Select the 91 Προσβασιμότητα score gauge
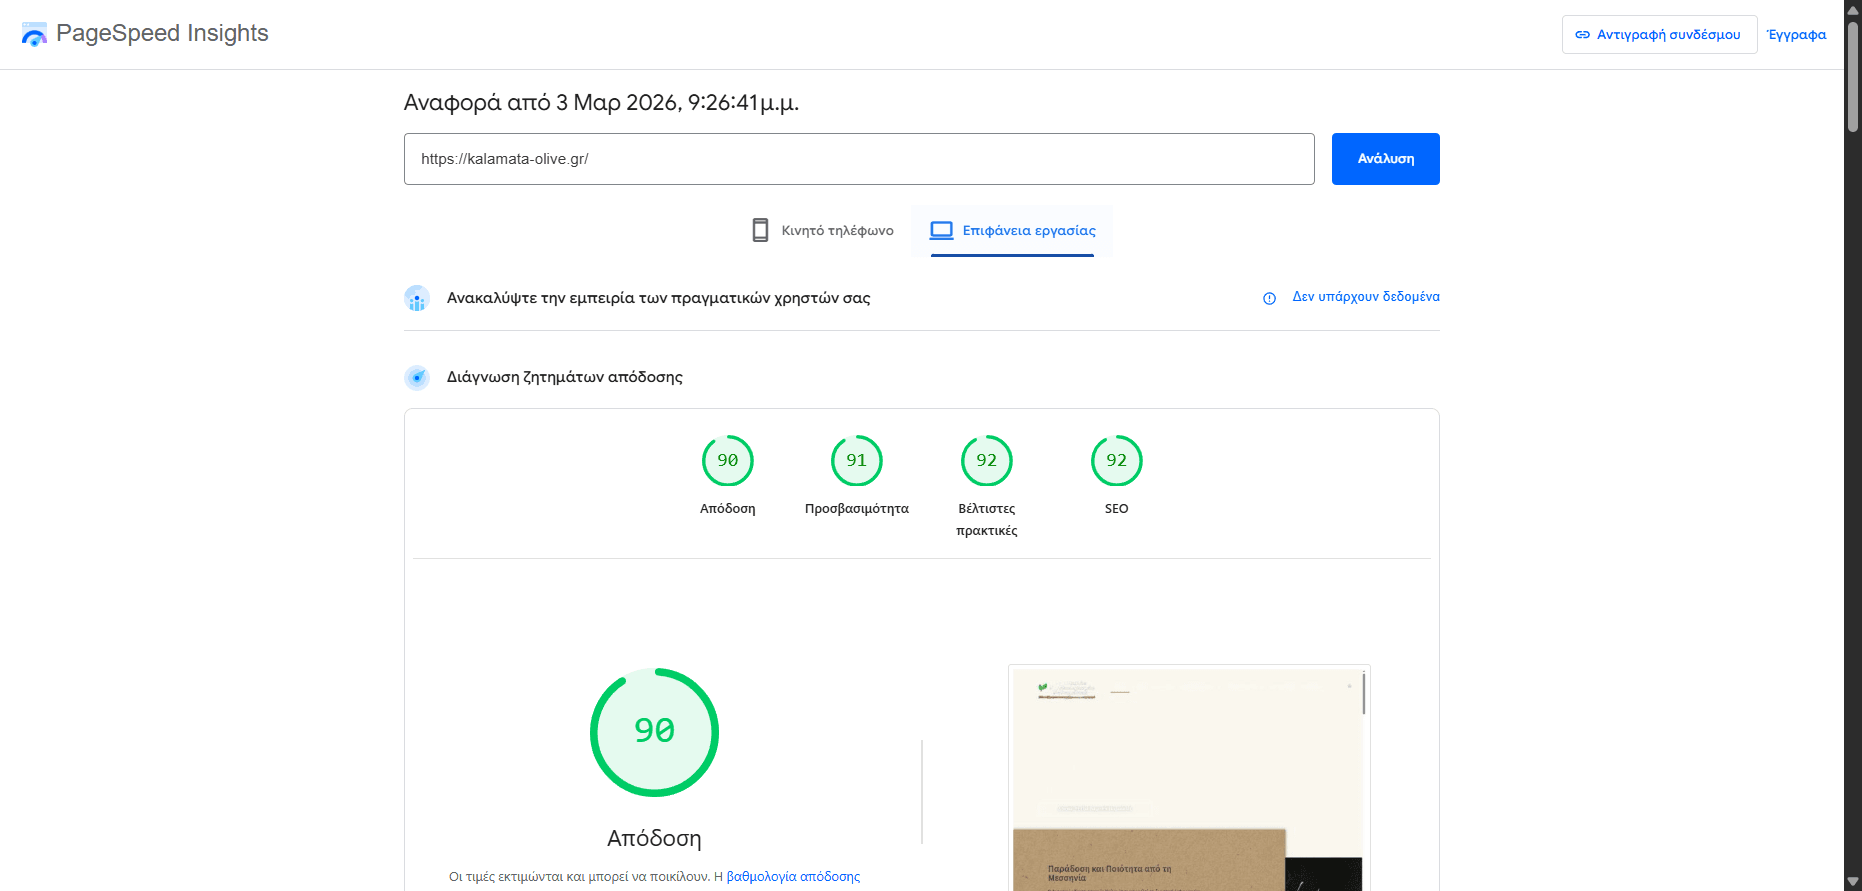The width and height of the screenshot is (1862, 891). [856, 461]
